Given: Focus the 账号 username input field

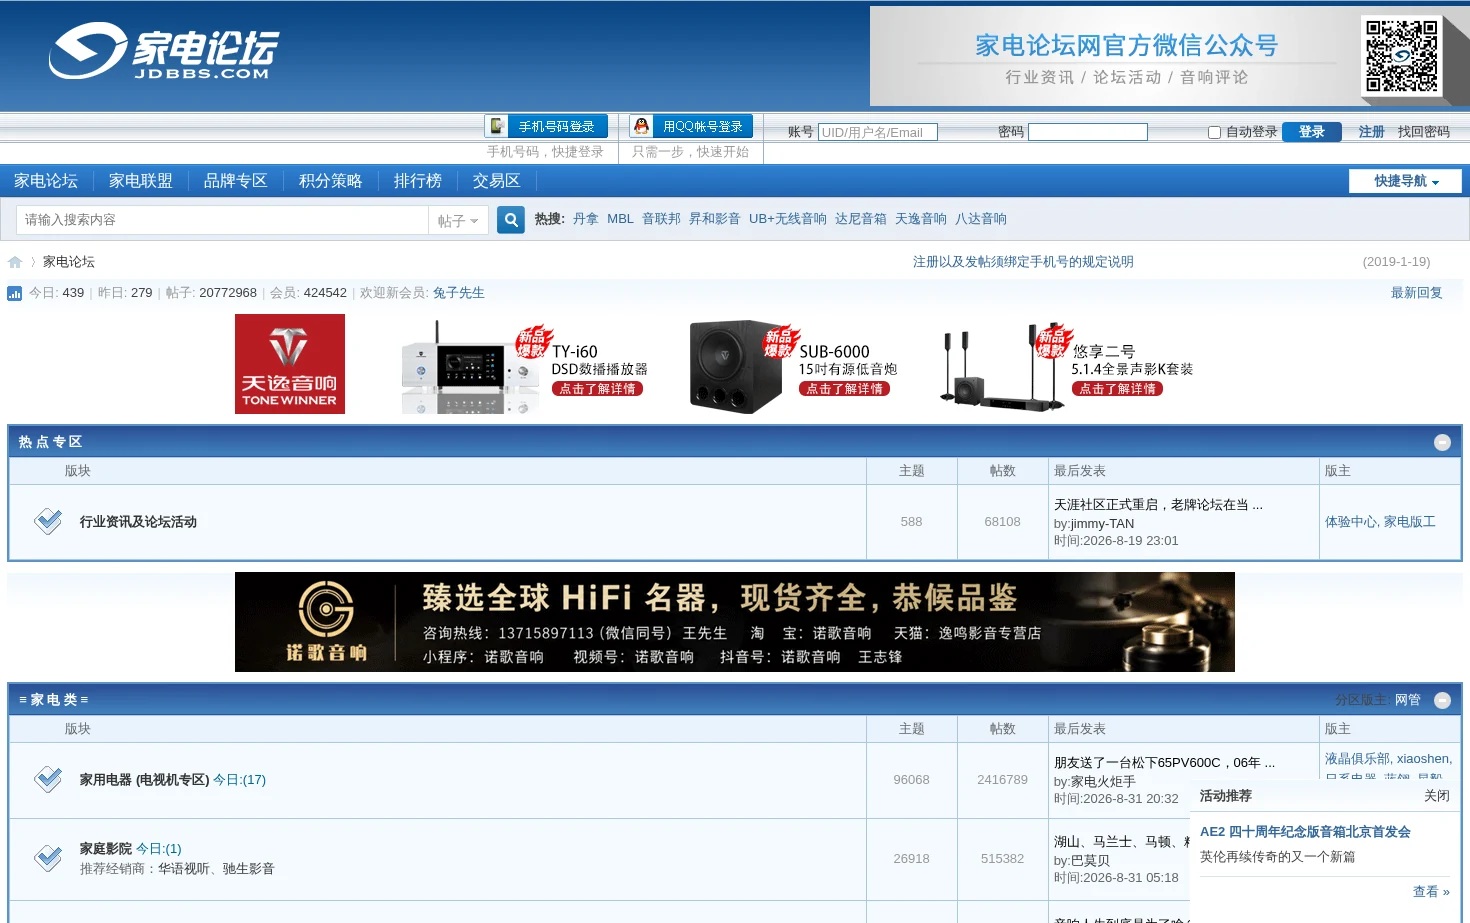Looking at the screenshot, I should coord(878,132).
